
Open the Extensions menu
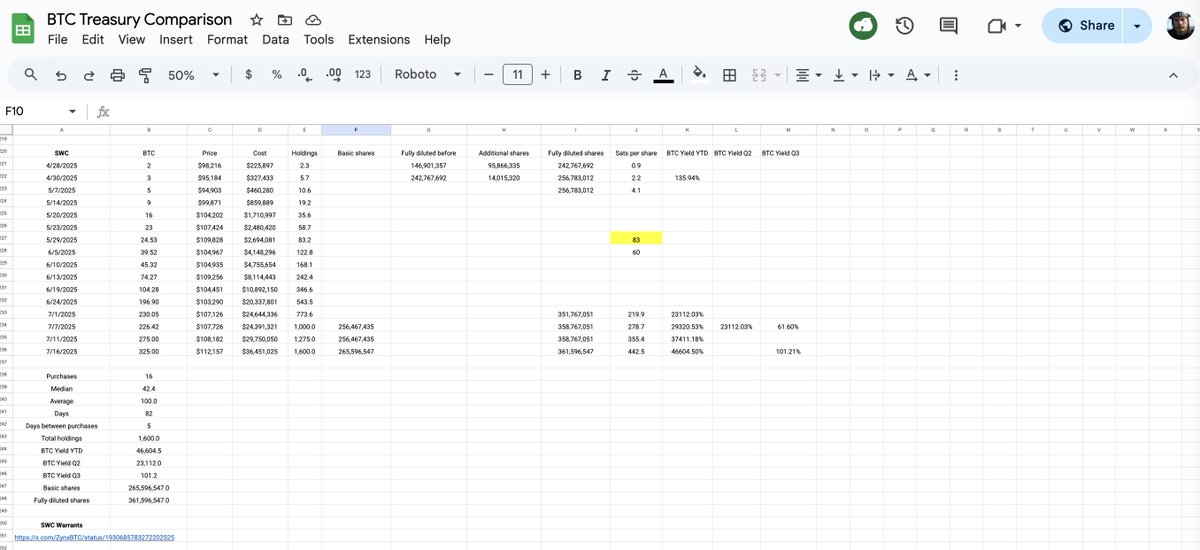(379, 39)
